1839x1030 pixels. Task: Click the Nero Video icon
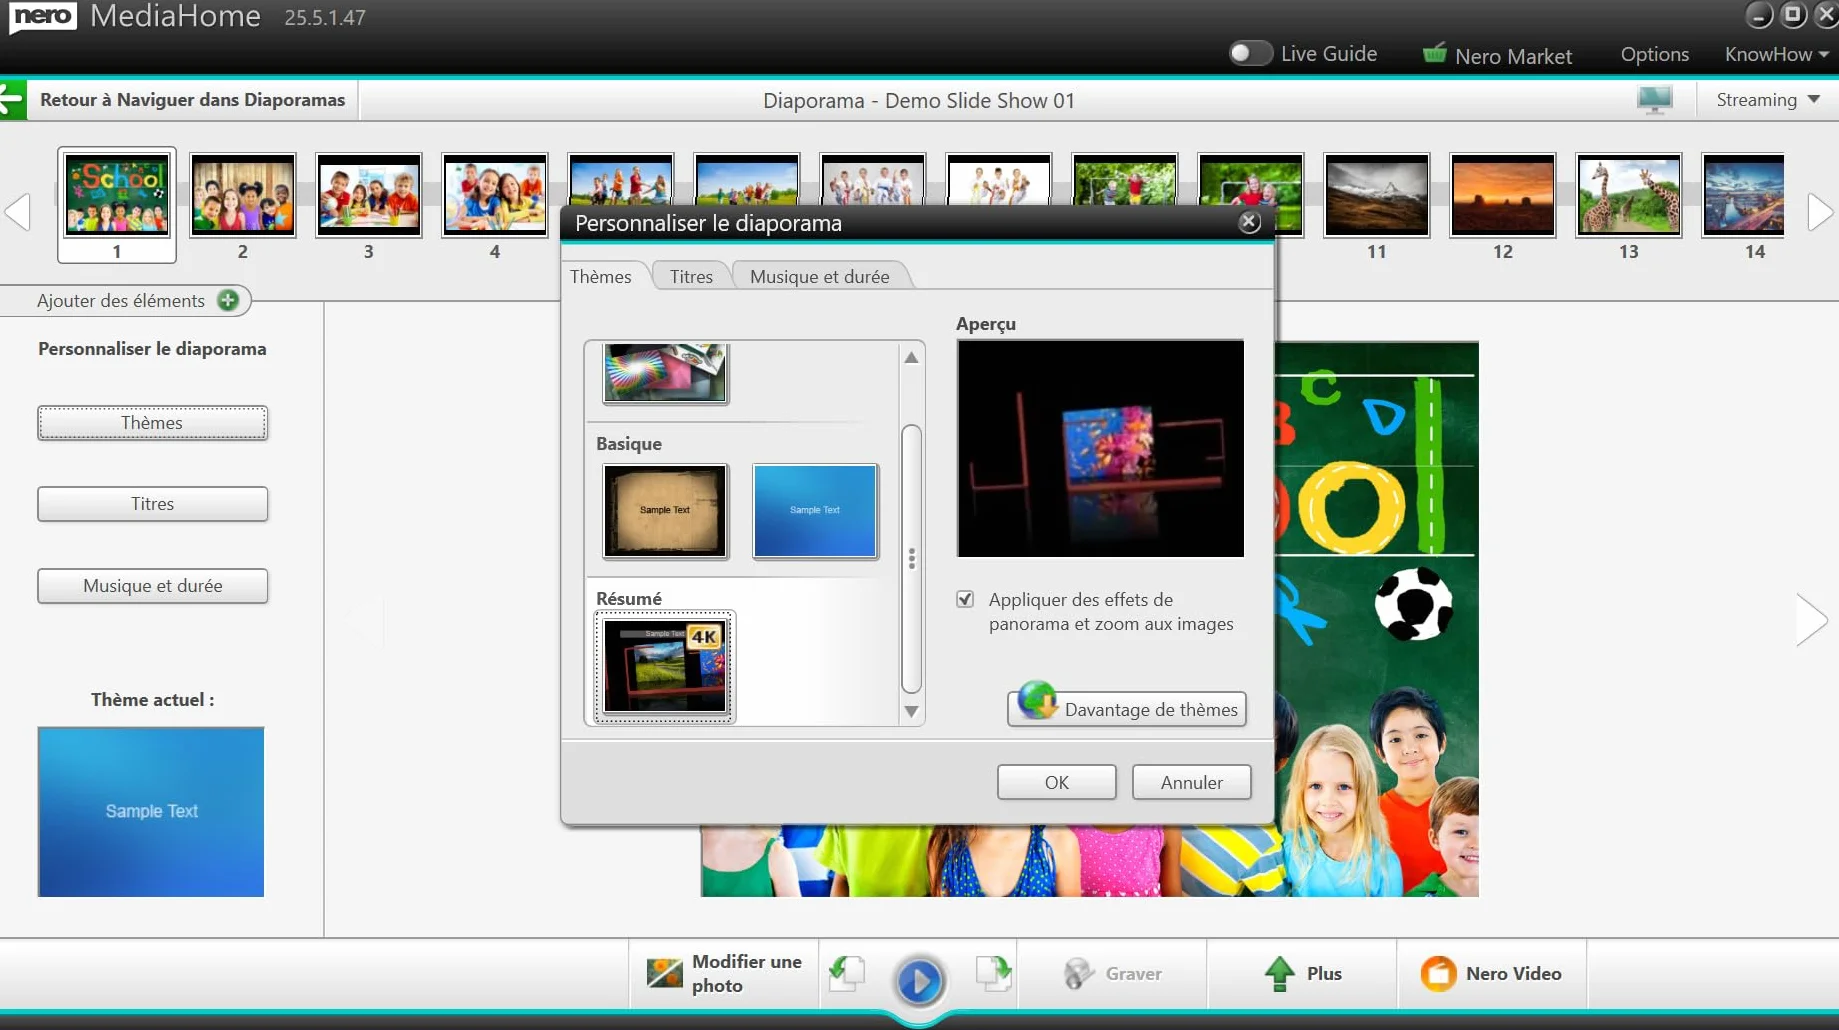1438,973
